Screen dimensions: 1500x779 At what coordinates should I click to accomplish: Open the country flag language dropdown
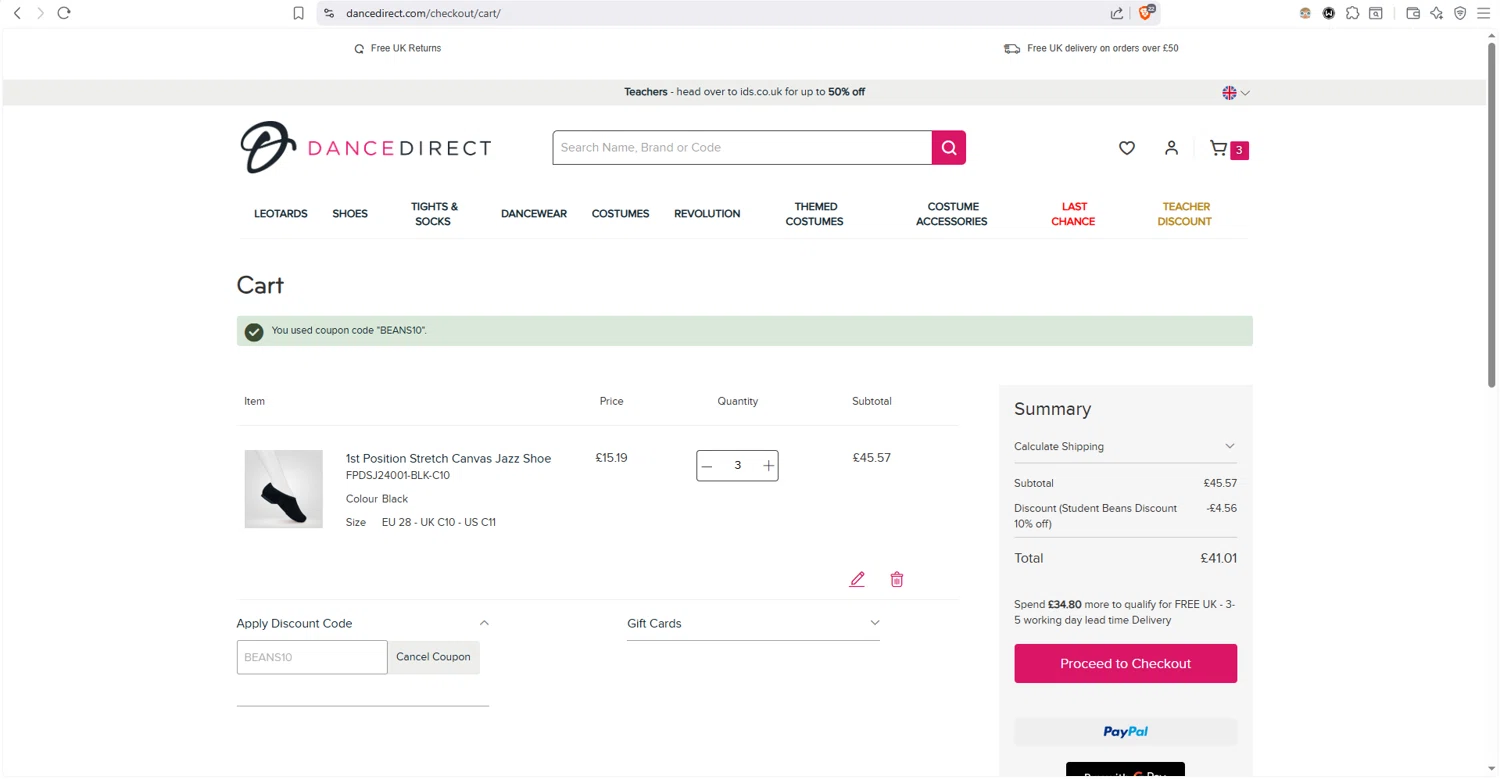[x=1236, y=93]
